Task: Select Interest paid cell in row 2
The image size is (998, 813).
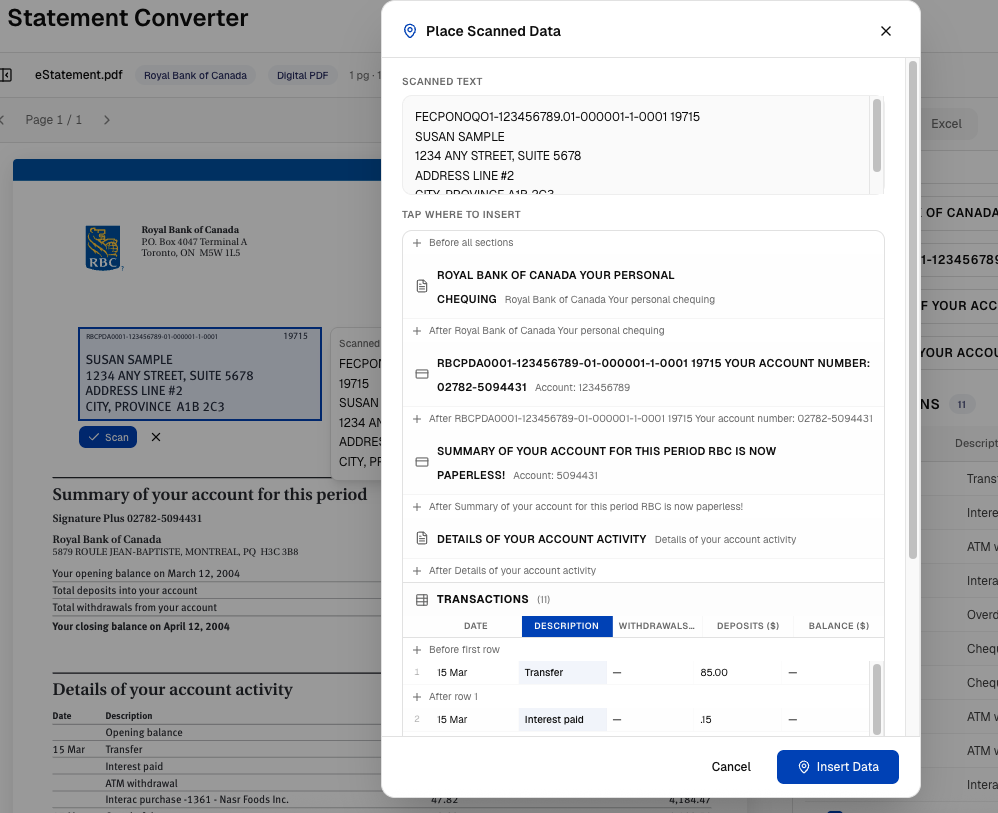Action: click(x=562, y=720)
